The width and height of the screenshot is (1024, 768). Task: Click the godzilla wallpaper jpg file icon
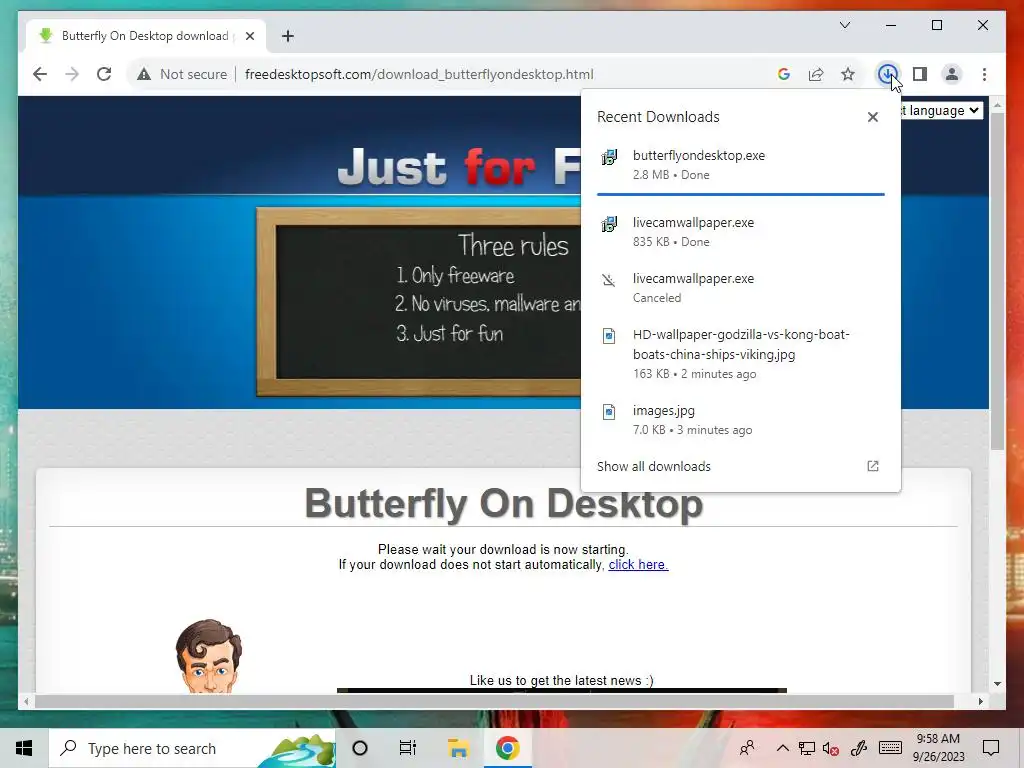coord(609,336)
